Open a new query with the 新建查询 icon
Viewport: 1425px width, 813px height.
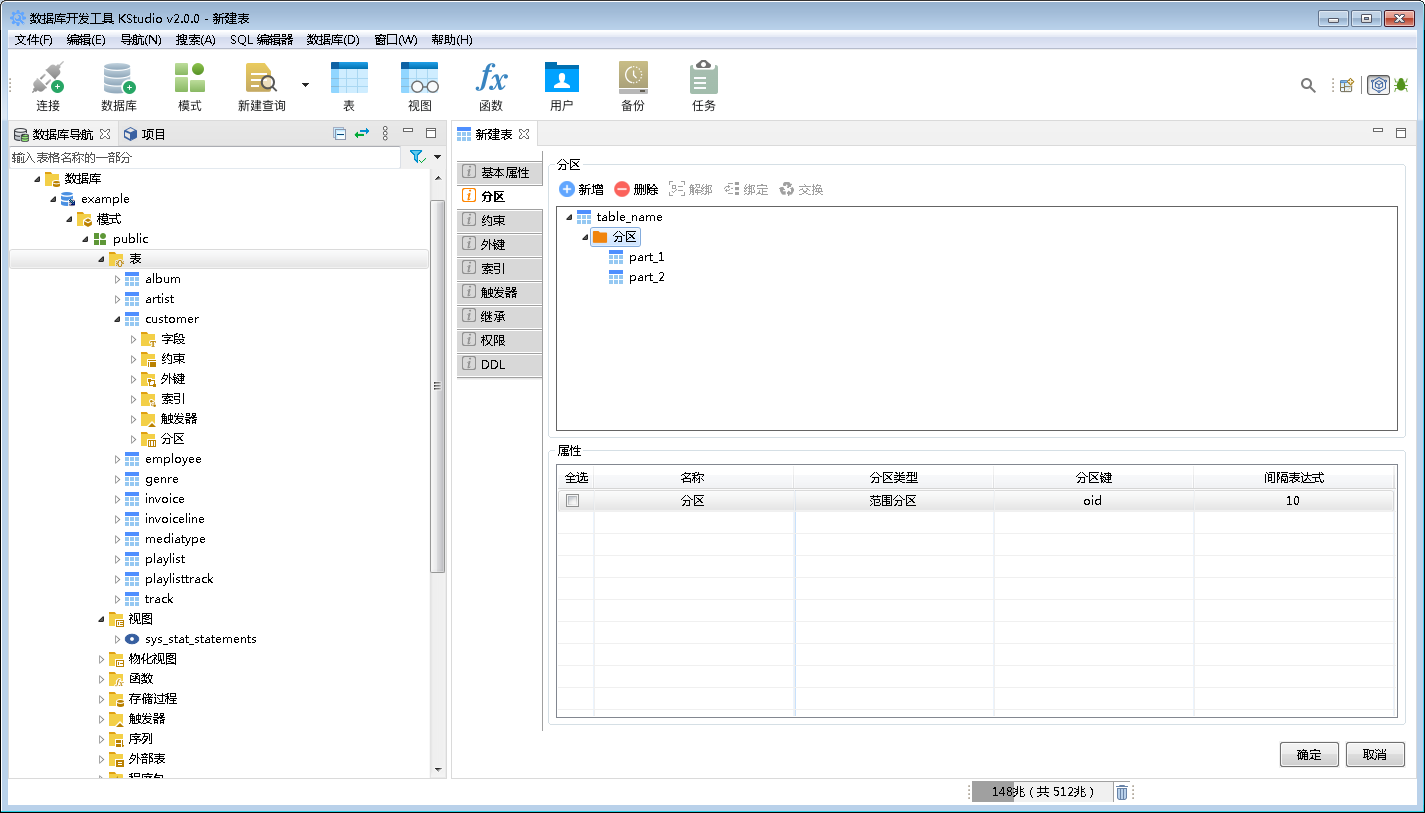258,84
